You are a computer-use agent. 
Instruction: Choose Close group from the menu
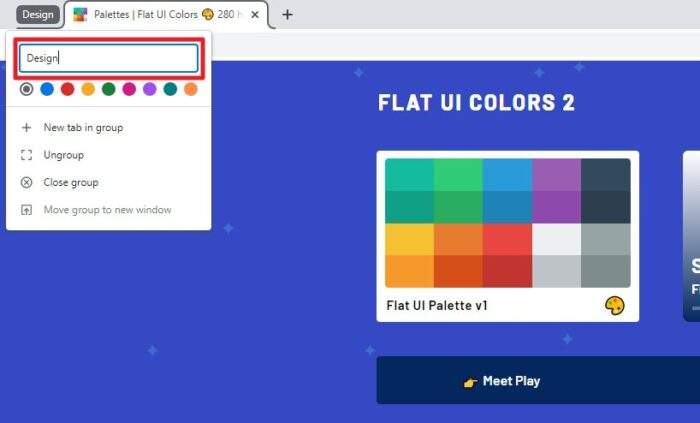click(x=108, y=182)
